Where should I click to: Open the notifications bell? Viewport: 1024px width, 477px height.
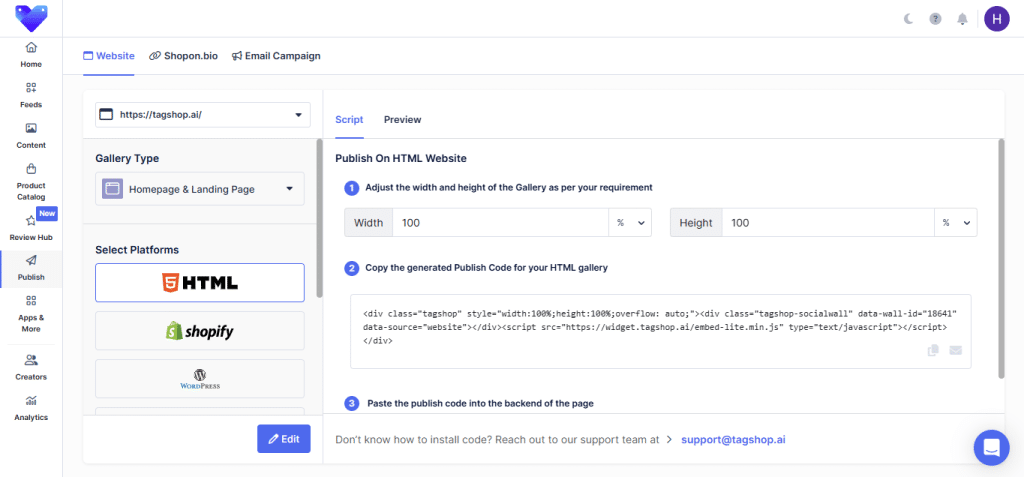pos(962,19)
